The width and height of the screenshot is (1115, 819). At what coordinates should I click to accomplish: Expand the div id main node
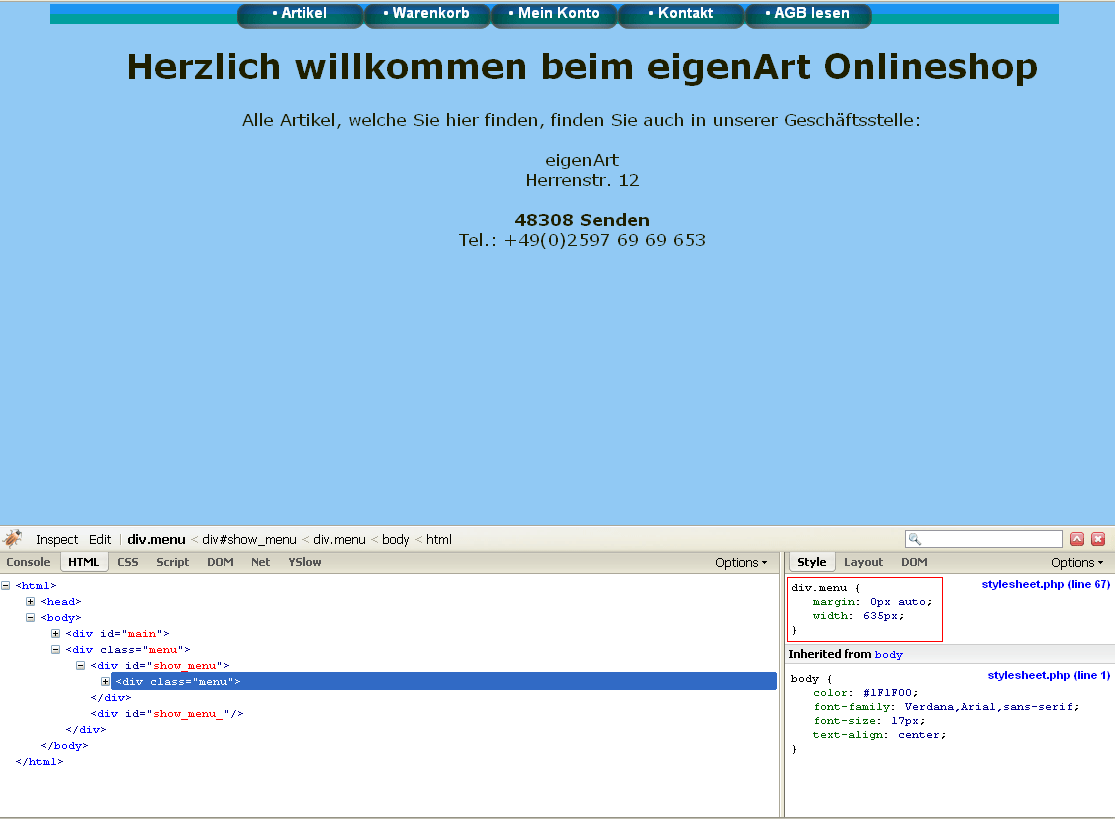pos(55,634)
